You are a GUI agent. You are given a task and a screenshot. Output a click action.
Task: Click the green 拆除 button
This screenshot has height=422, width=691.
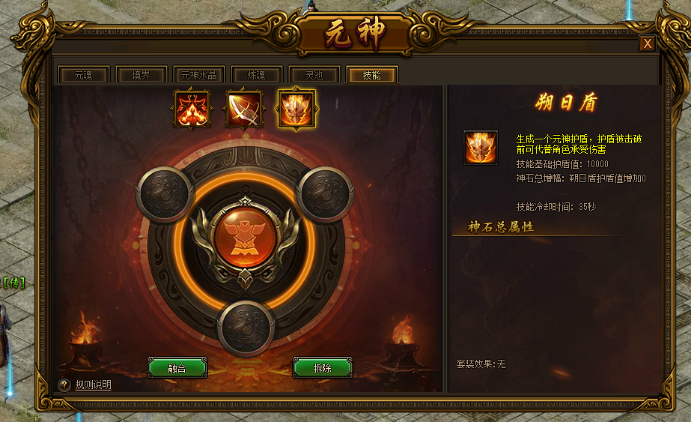(x=323, y=368)
